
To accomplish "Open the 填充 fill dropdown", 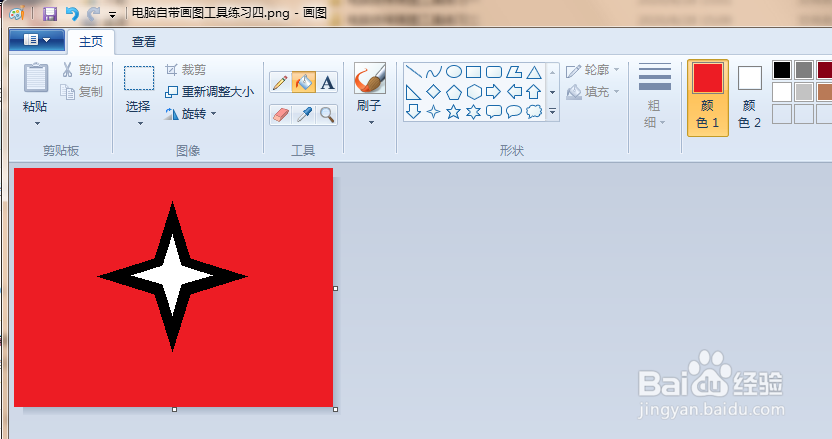I will (x=593, y=92).
